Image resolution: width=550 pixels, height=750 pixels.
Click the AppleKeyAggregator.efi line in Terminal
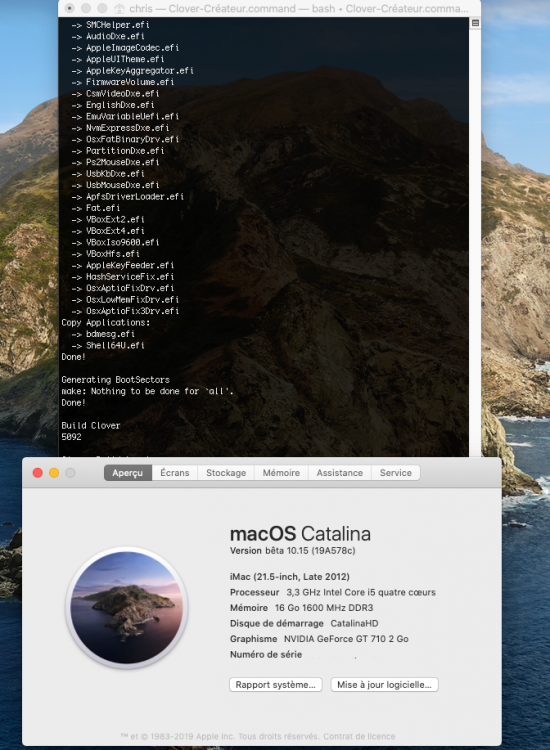pyautogui.click(x=132, y=70)
